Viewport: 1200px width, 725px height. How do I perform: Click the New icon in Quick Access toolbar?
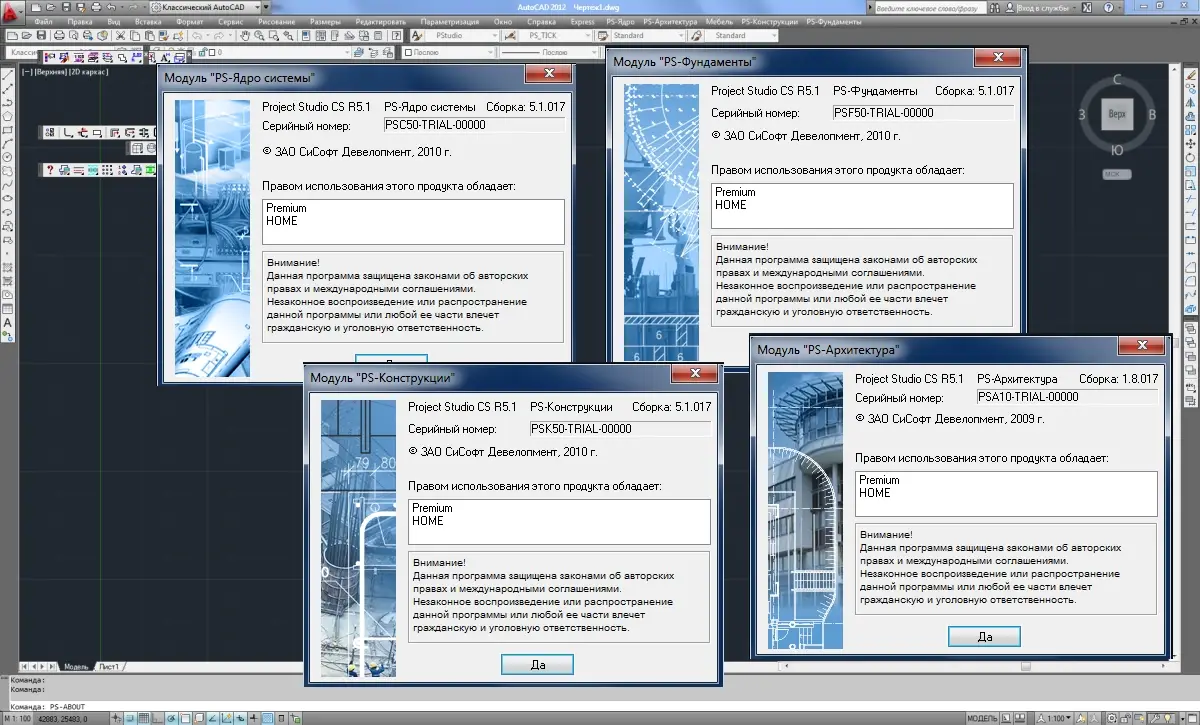[35, 8]
